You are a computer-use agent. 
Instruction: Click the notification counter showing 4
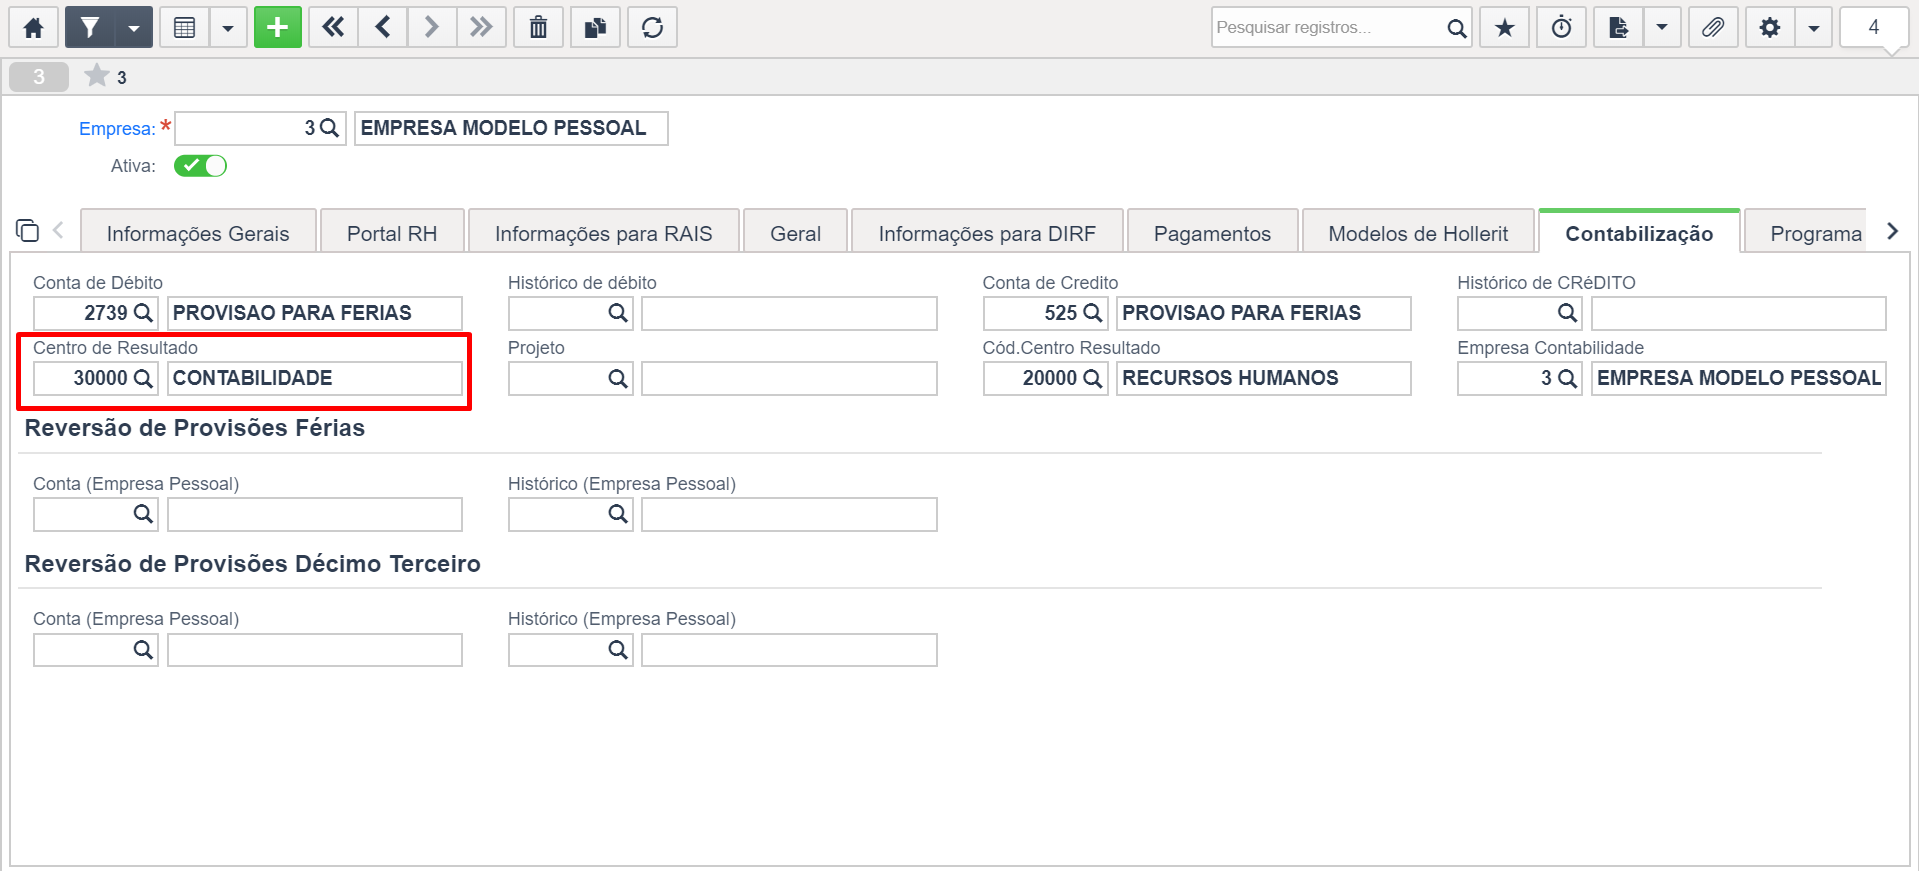tap(1874, 27)
